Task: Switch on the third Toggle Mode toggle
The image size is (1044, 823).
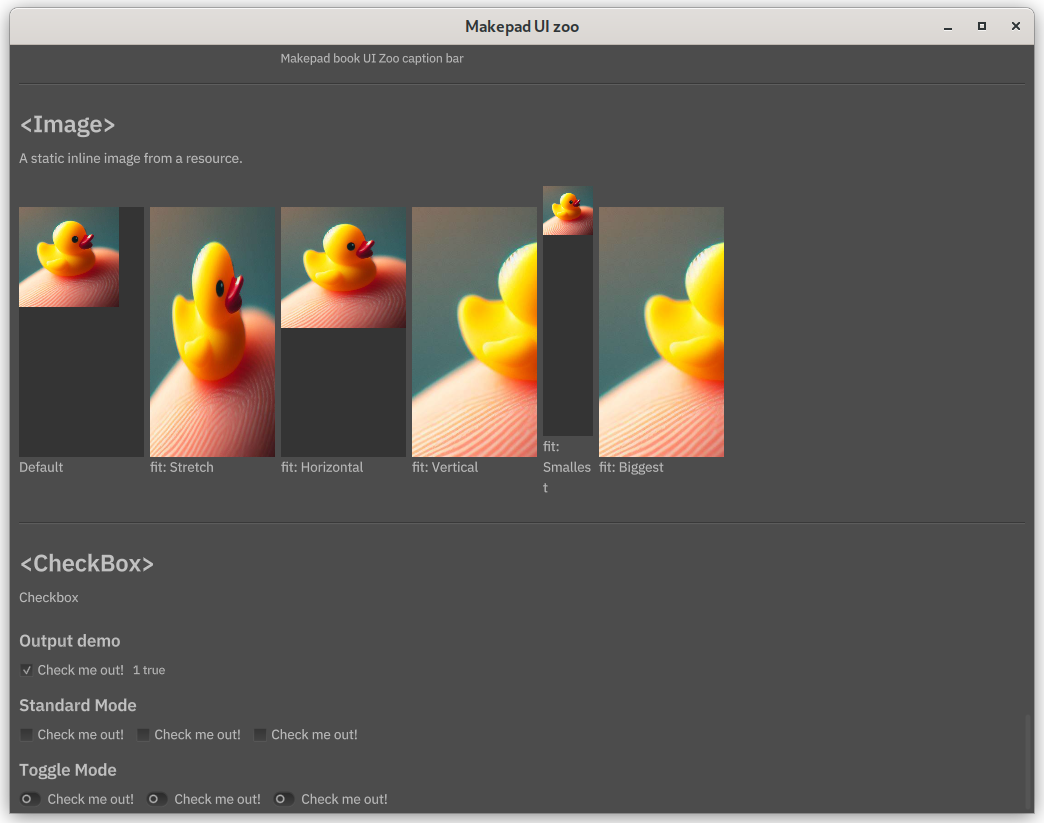Action: click(284, 799)
